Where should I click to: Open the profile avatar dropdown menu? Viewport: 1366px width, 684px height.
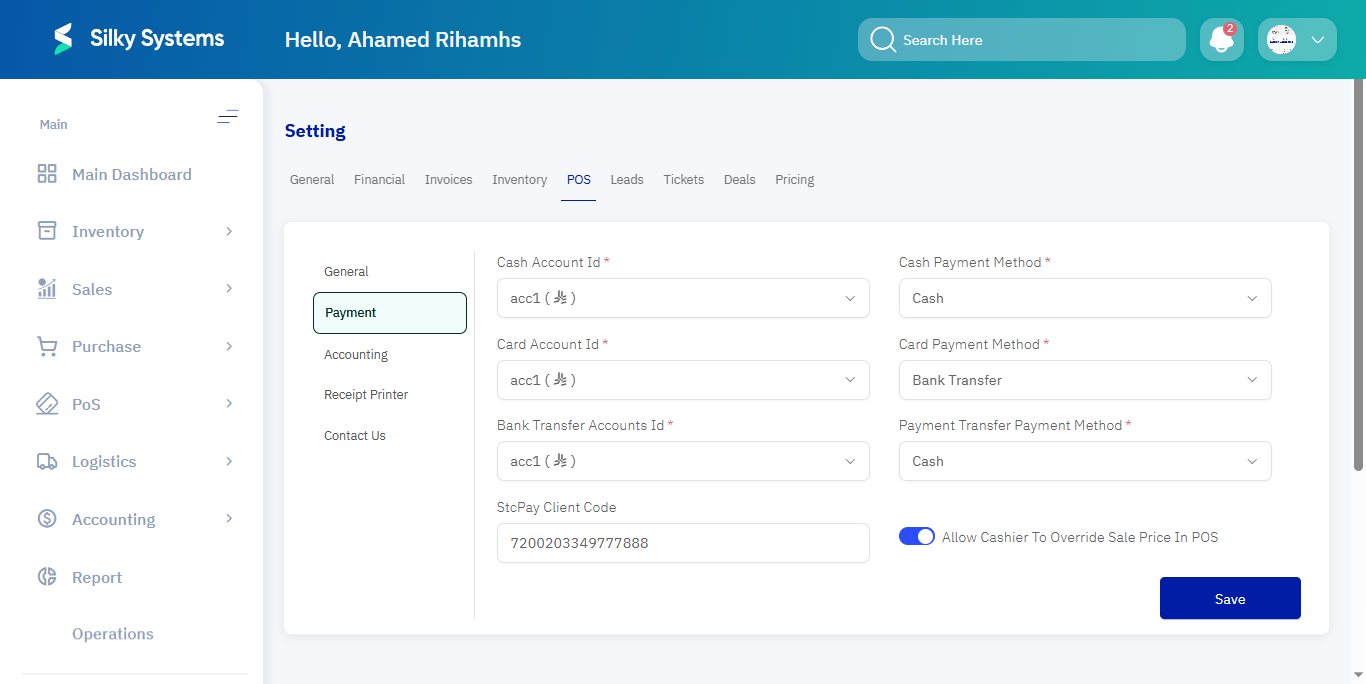pos(1296,39)
